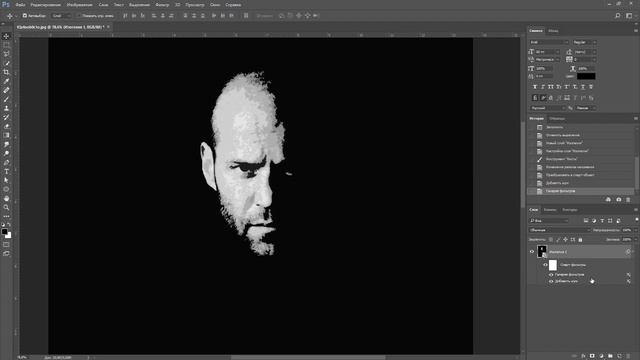Create a new adjustment layer icon

coord(601,356)
